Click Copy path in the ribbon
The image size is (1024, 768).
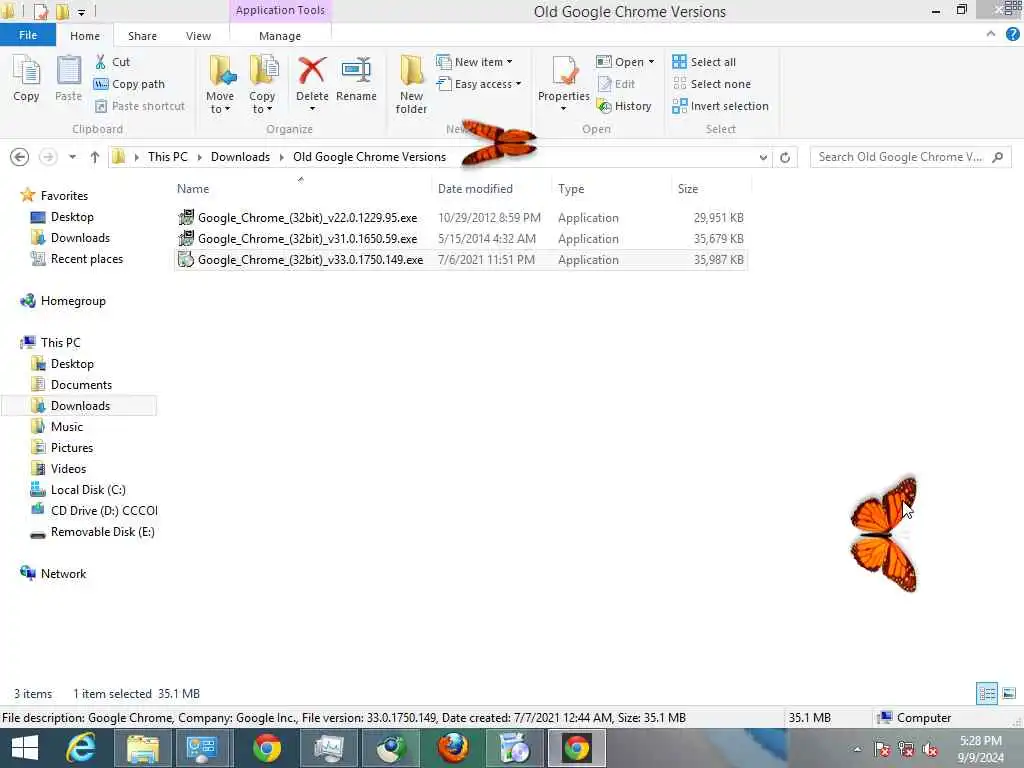point(129,84)
